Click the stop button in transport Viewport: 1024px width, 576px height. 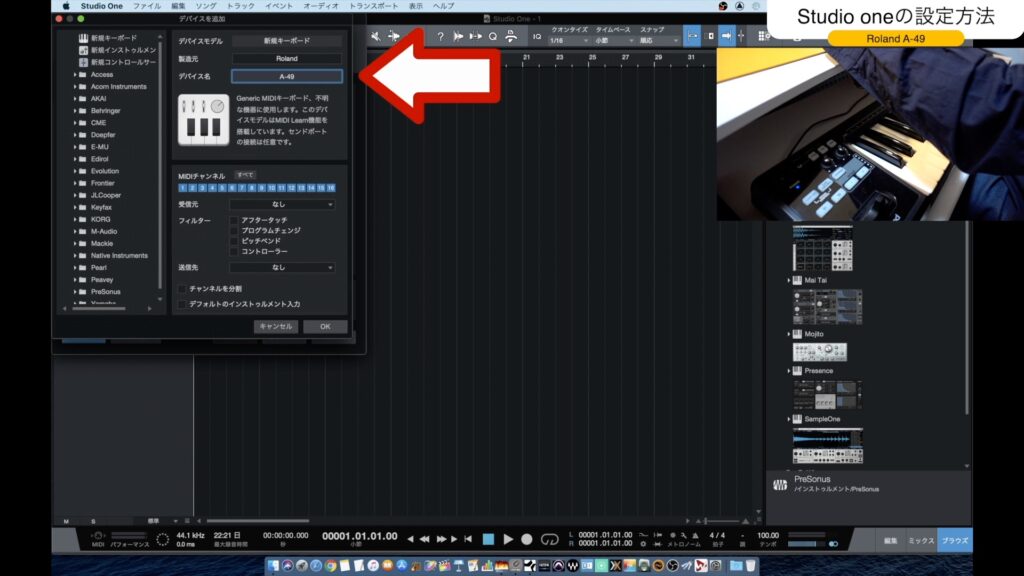488,539
